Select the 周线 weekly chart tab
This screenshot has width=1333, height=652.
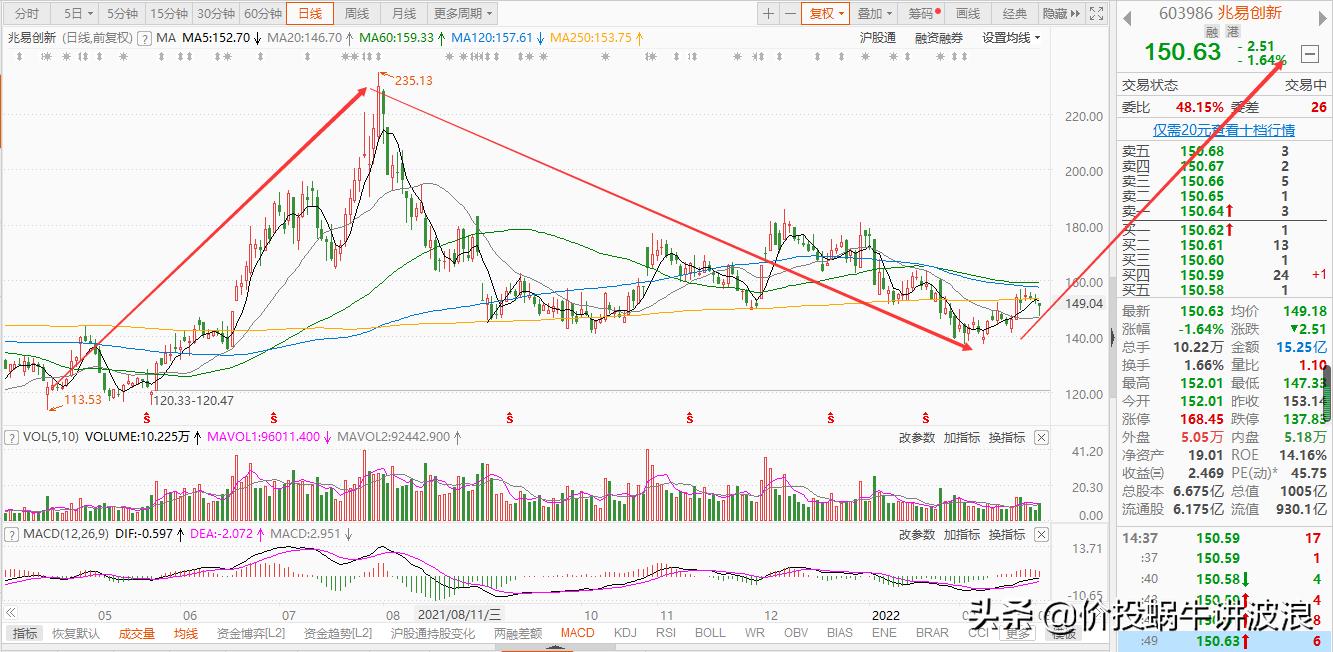pyautogui.click(x=357, y=14)
